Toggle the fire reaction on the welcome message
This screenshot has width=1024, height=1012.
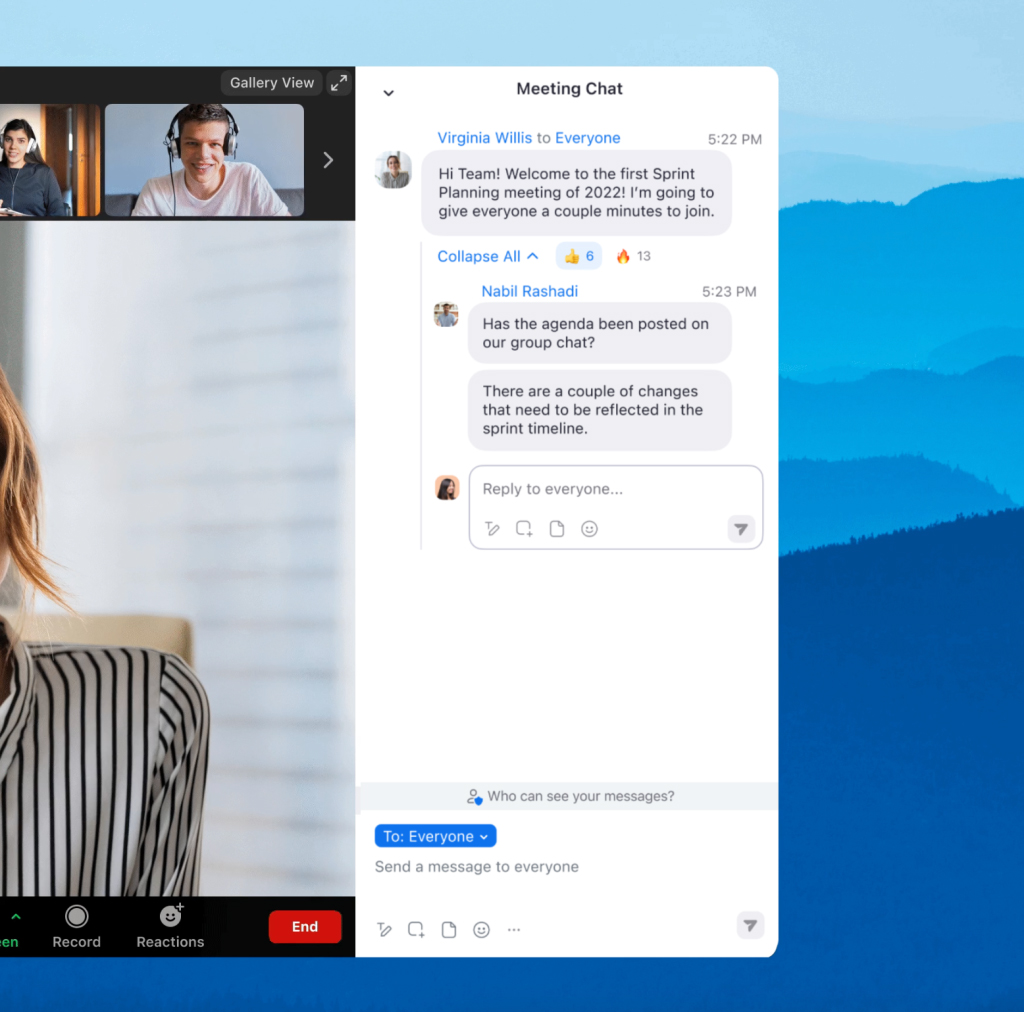click(632, 256)
